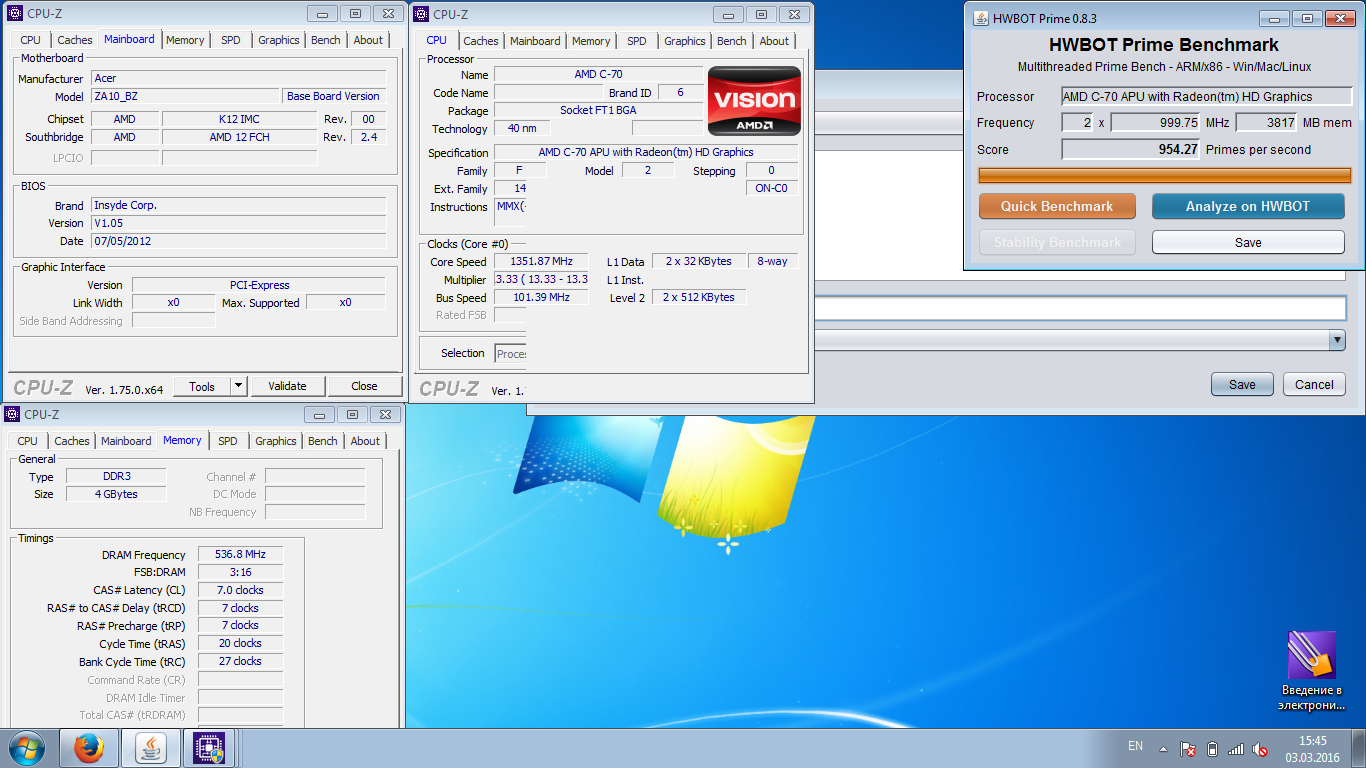Click the muted volume tray icon
The height and width of the screenshot is (768, 1366).
[x=1261, y=748]
